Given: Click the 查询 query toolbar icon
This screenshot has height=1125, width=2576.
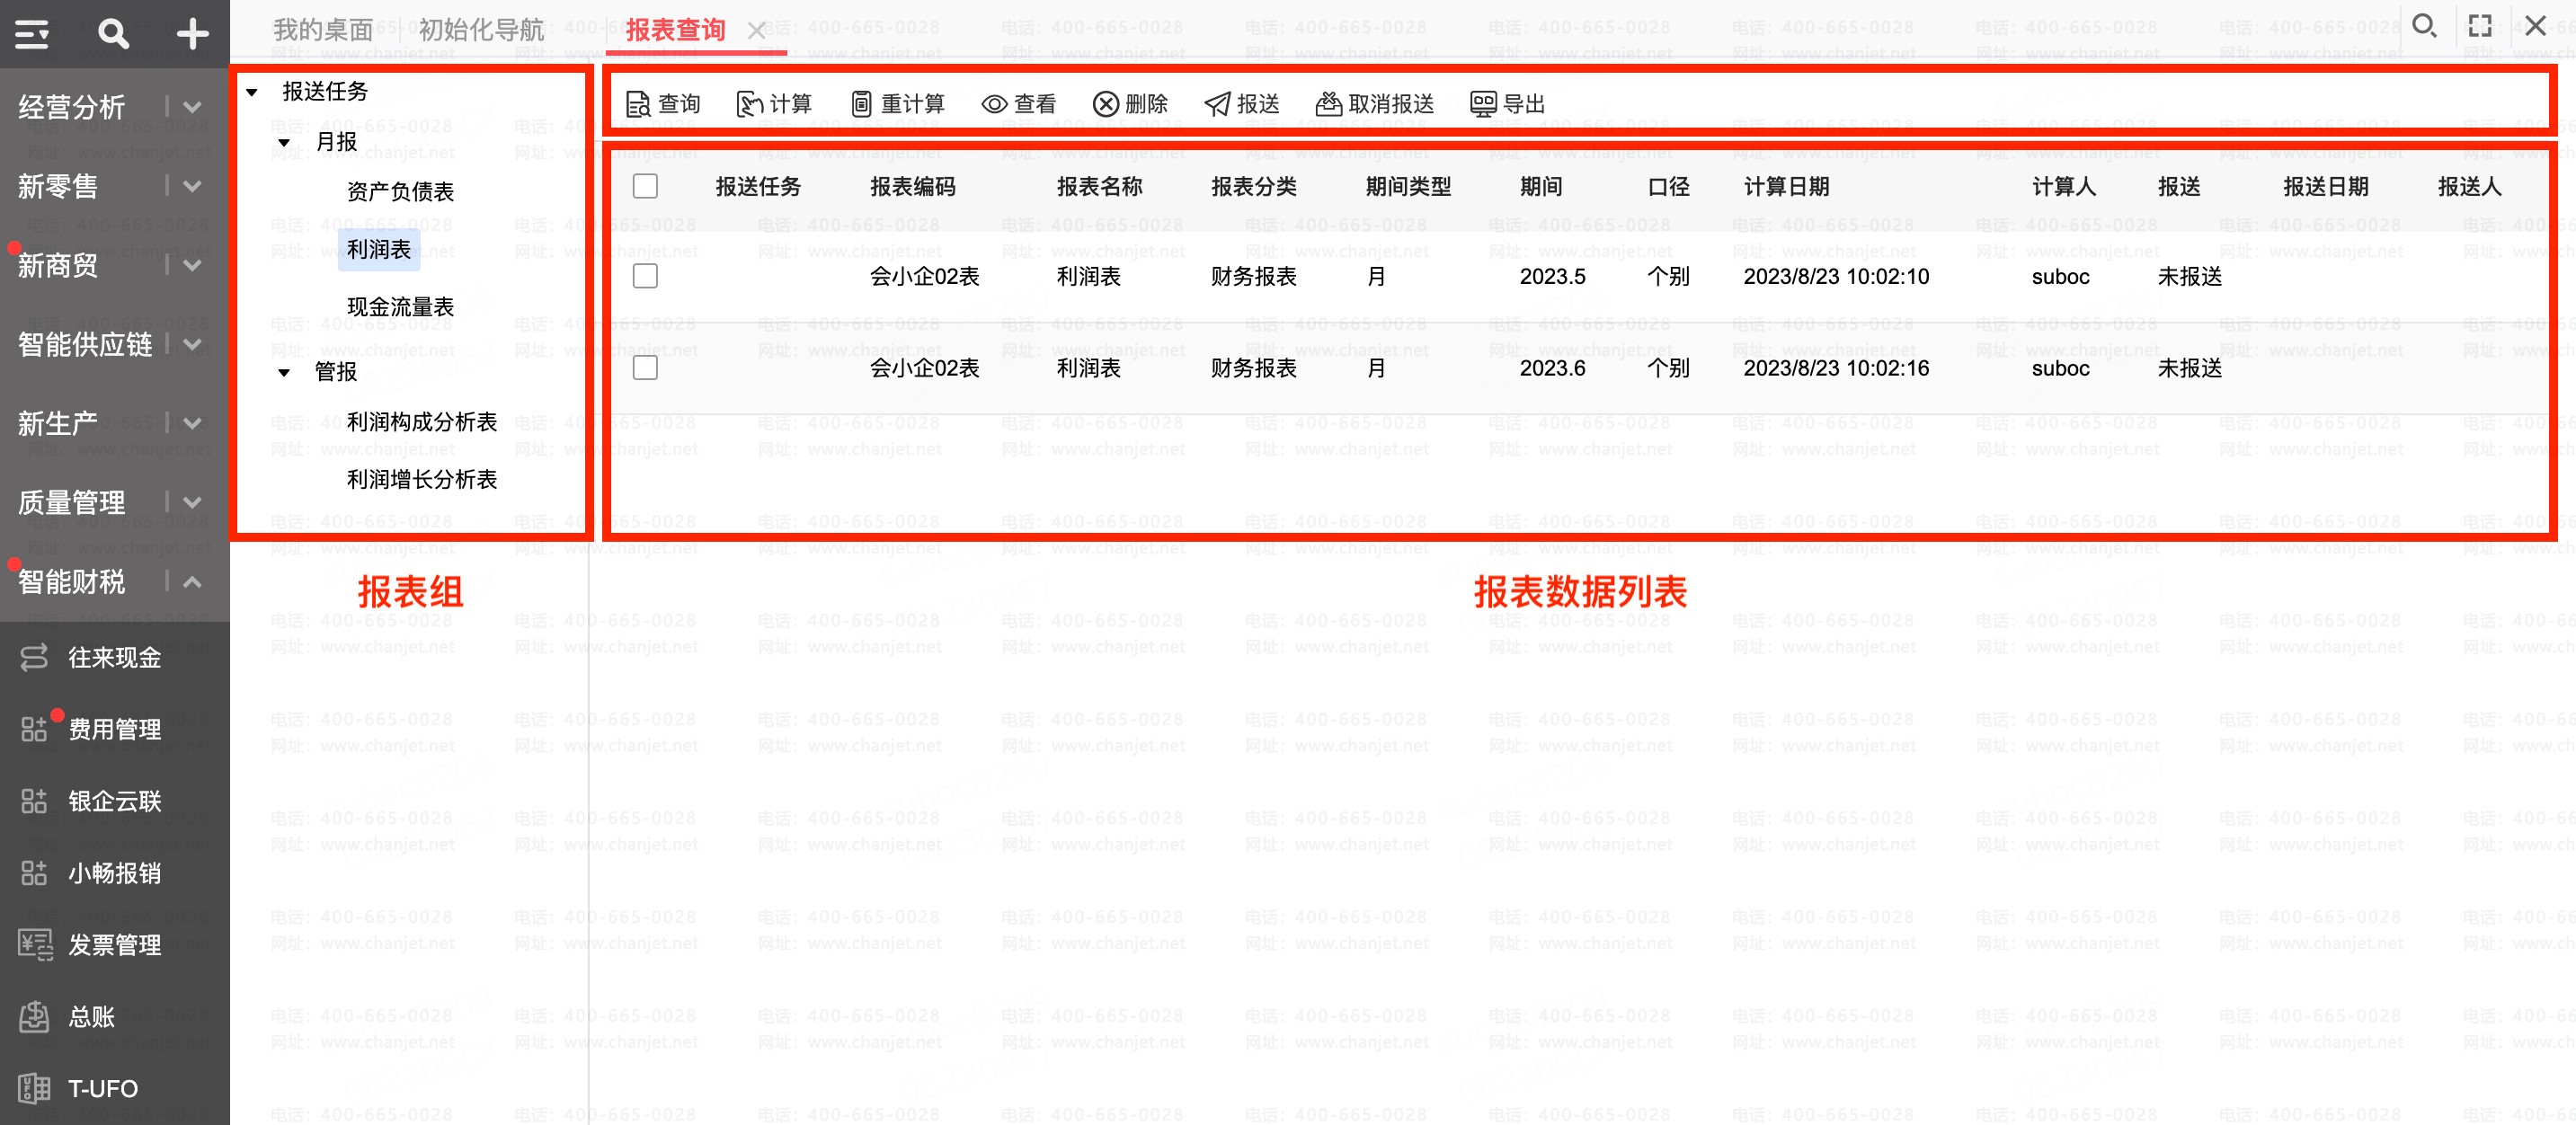Looking at the screenshot, I should click(x=638, y=104).
